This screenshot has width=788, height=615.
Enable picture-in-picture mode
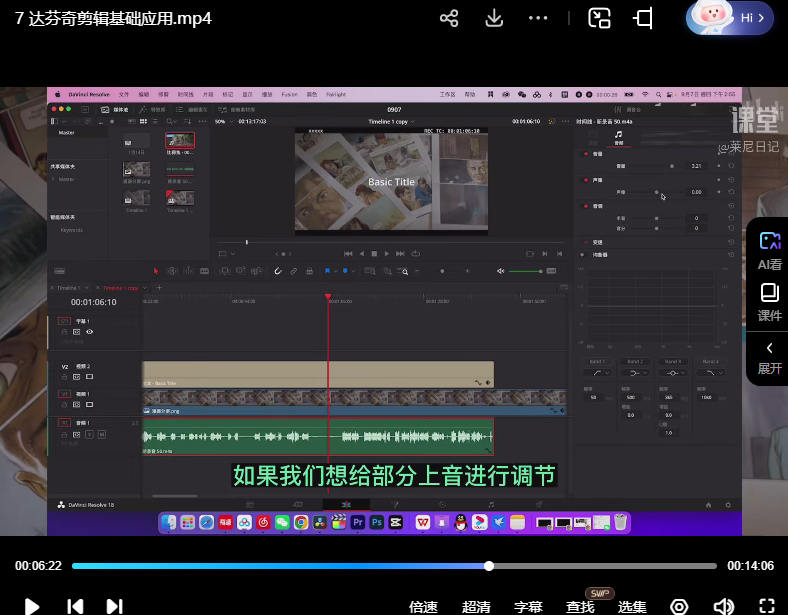pyautogui.click(x=599, y=18)
